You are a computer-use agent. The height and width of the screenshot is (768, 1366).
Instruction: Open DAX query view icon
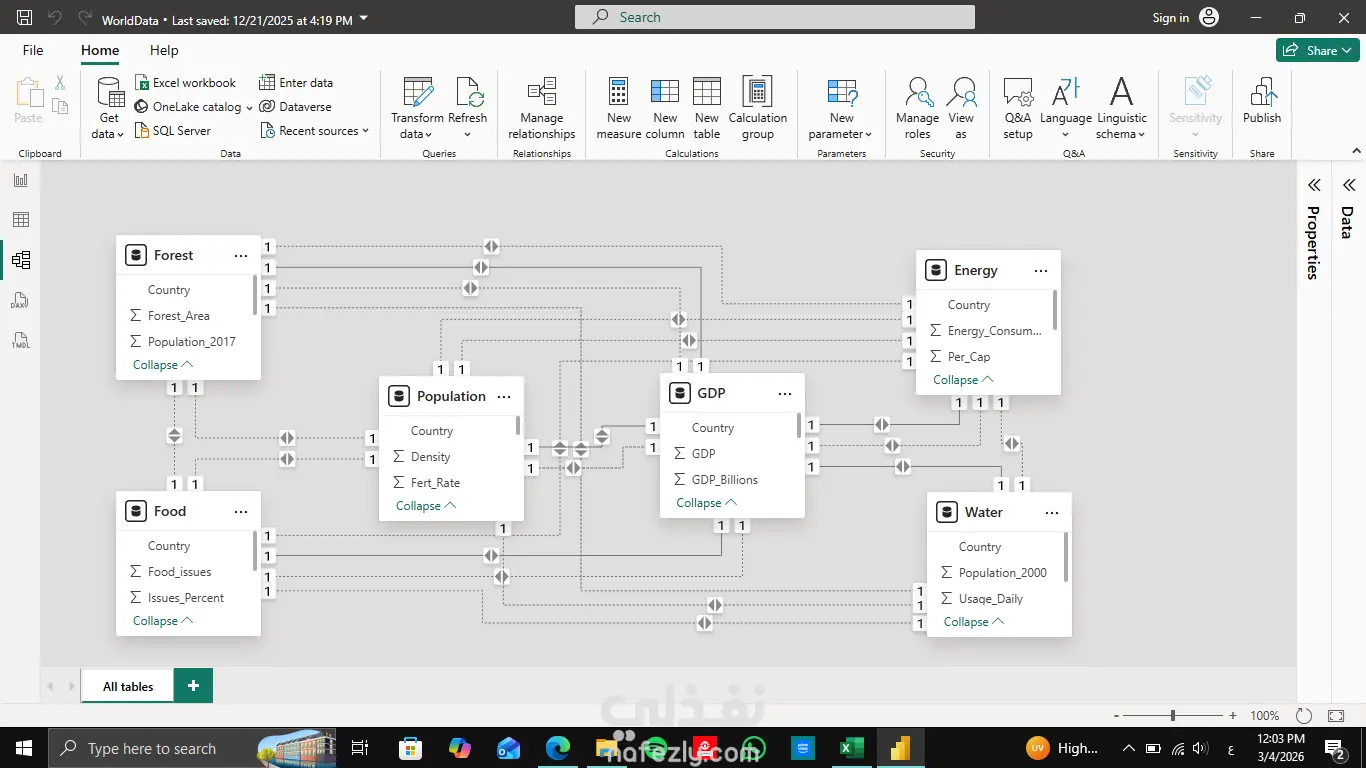(20, 301)
